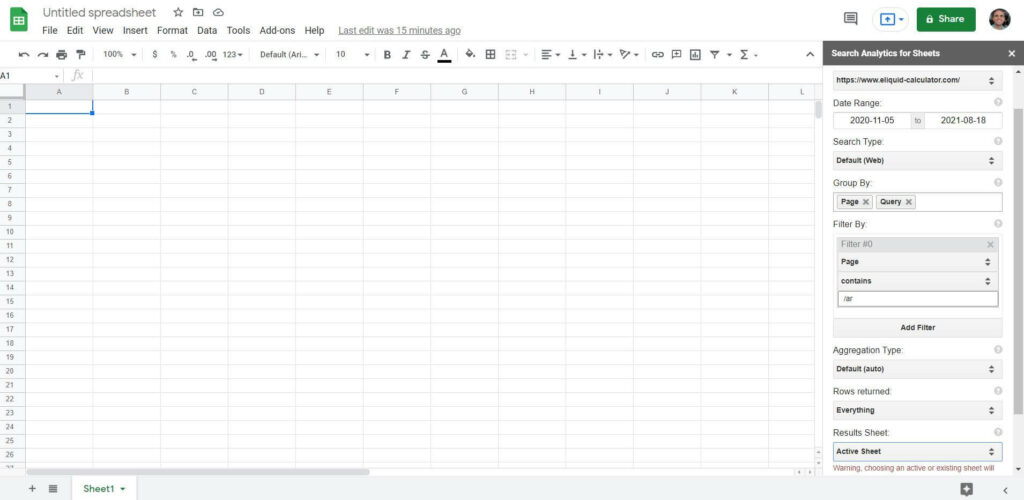
Task: Click the print icon in toolbar
Action: point(62,54)
